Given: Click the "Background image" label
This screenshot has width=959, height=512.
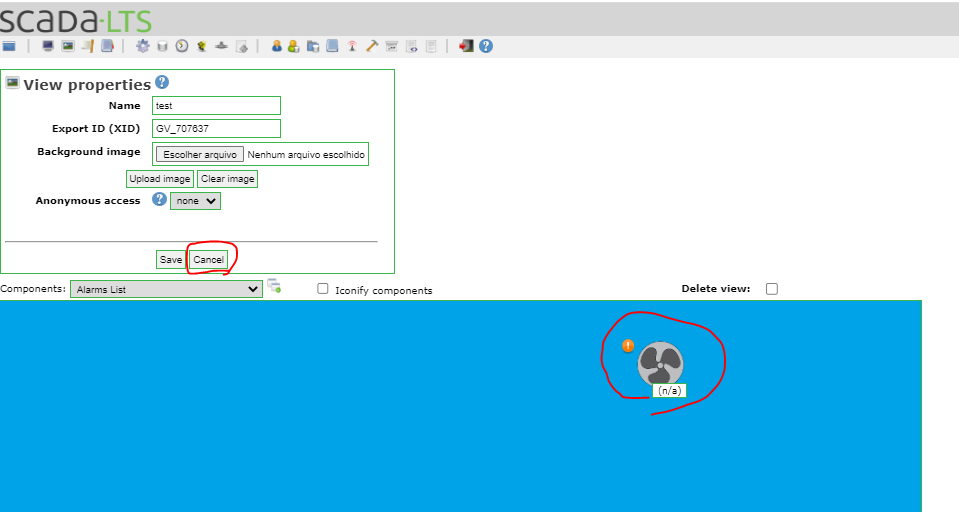Looking at the screenshot, I should point(89,152).
